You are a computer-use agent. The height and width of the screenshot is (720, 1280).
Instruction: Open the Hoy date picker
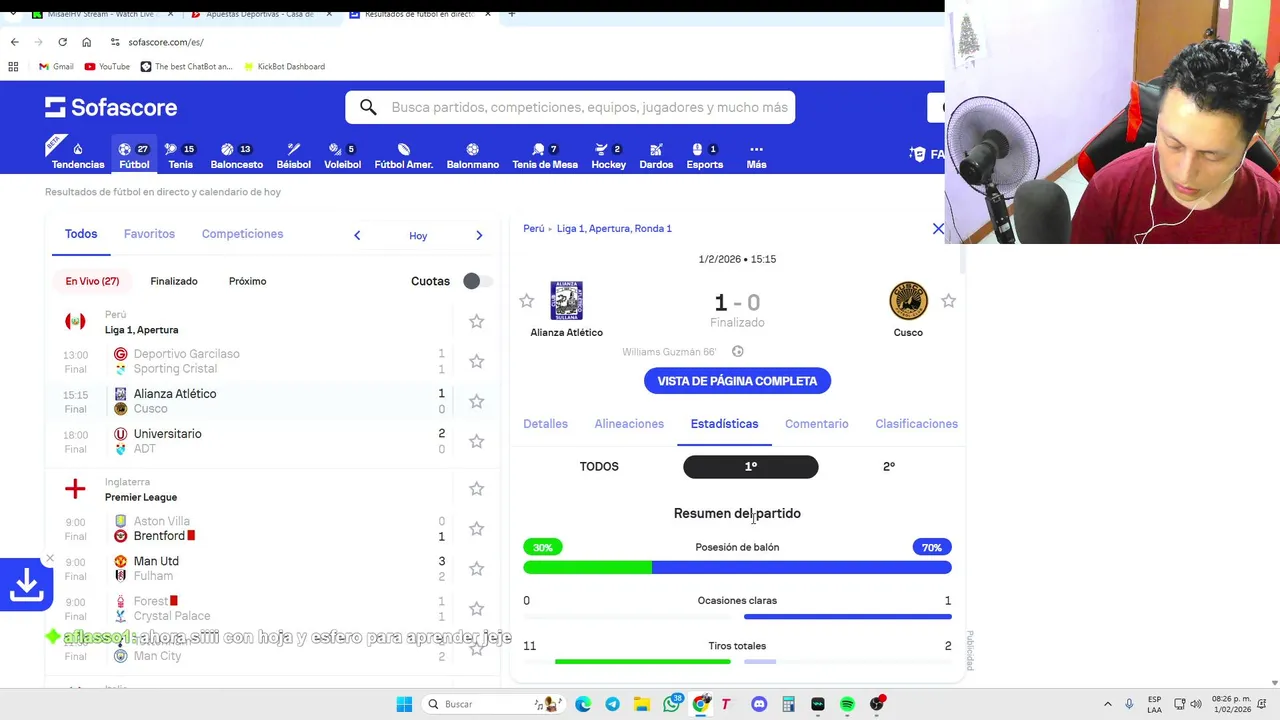418,236
